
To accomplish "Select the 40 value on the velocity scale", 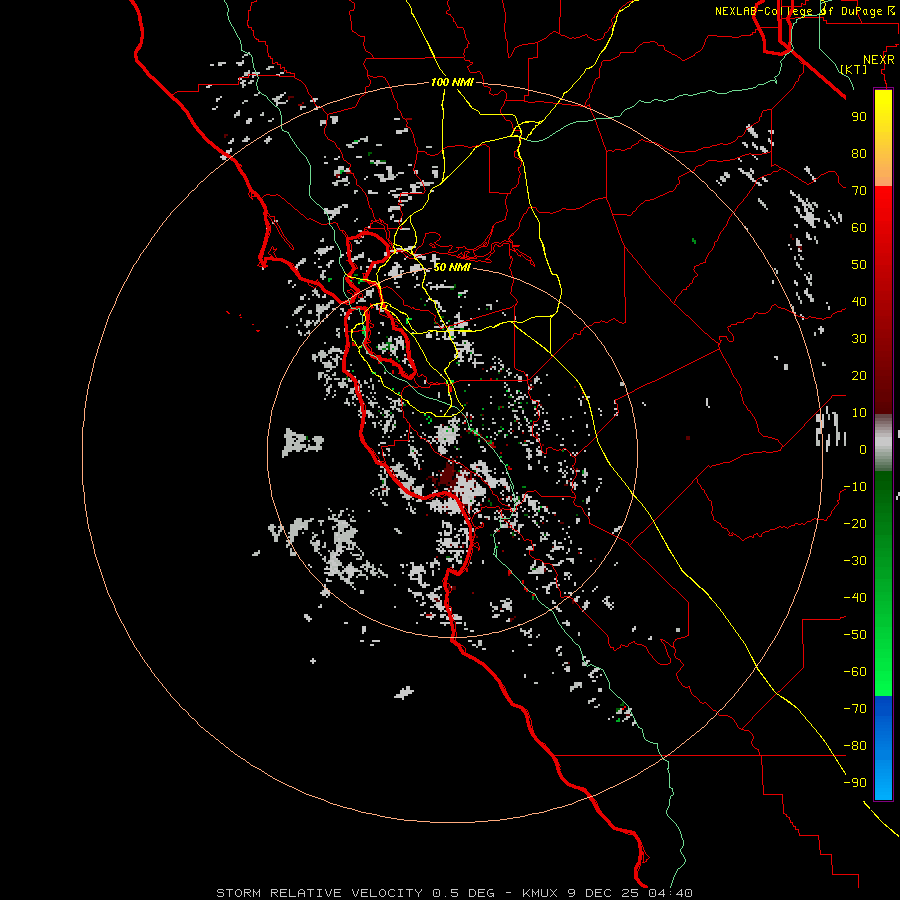I will 859,301.
